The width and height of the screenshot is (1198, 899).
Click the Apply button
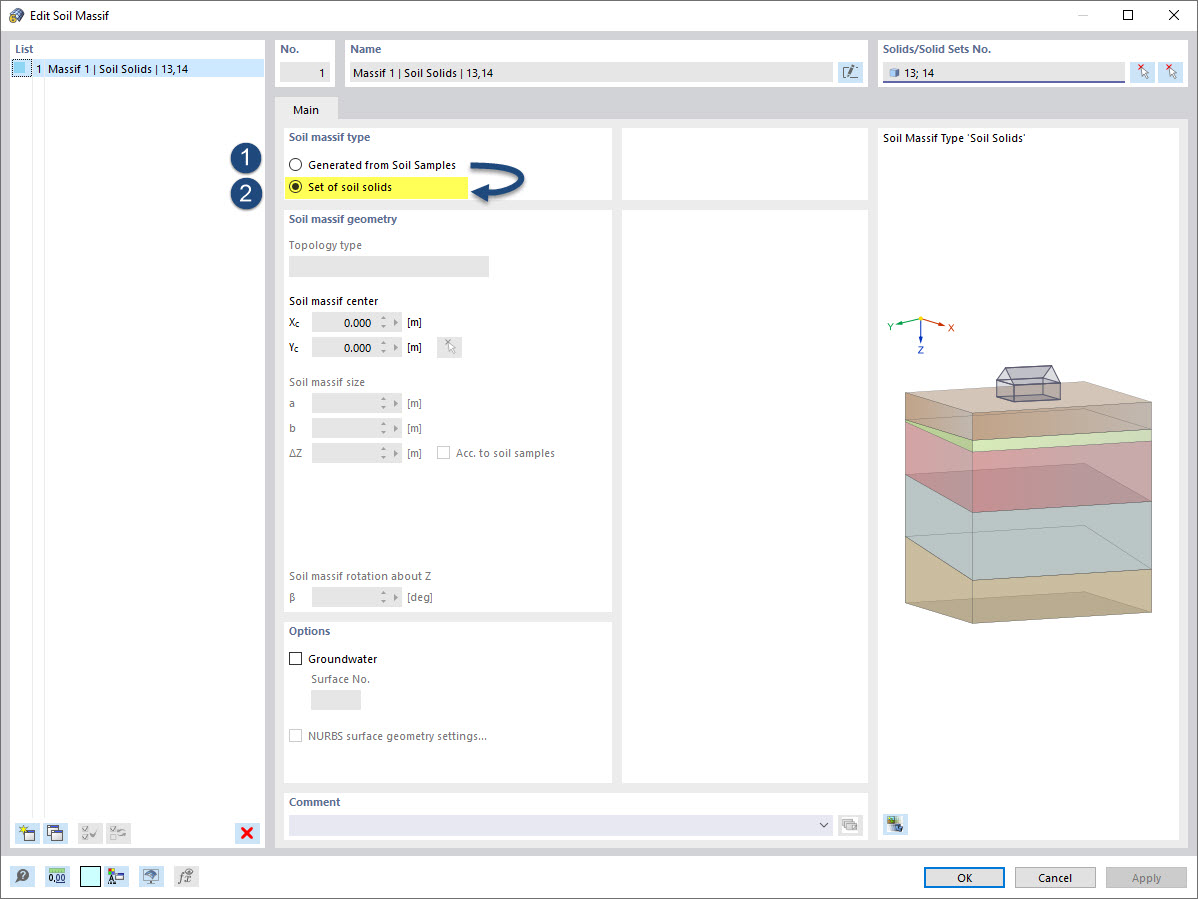pos(1146,878)
